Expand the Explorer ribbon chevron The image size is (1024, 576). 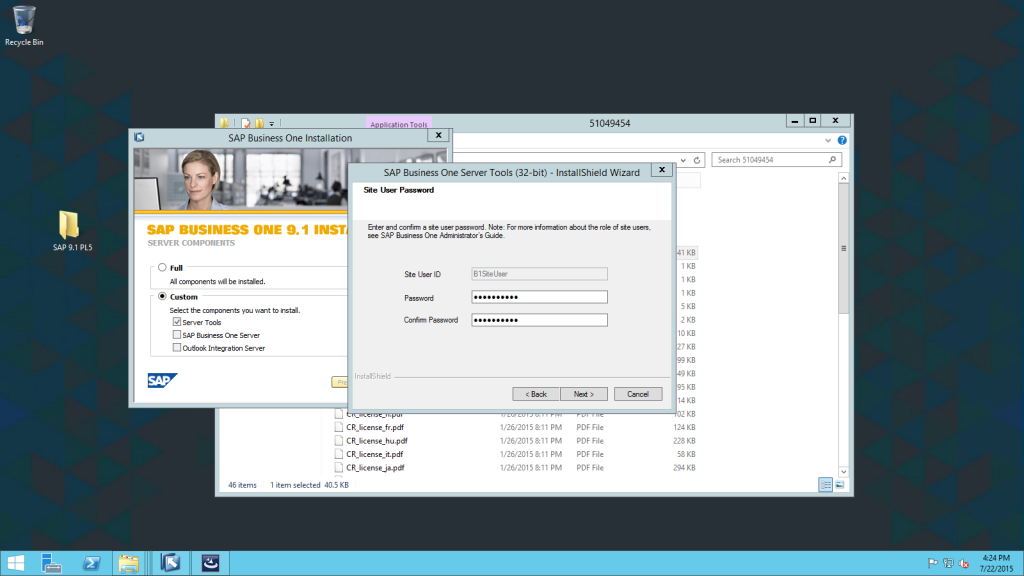pos(828,140)
